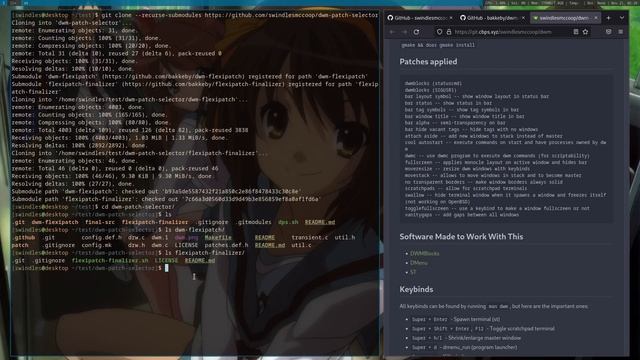
Task: Go back in the Firefox browser
Action: click(392, 32)
